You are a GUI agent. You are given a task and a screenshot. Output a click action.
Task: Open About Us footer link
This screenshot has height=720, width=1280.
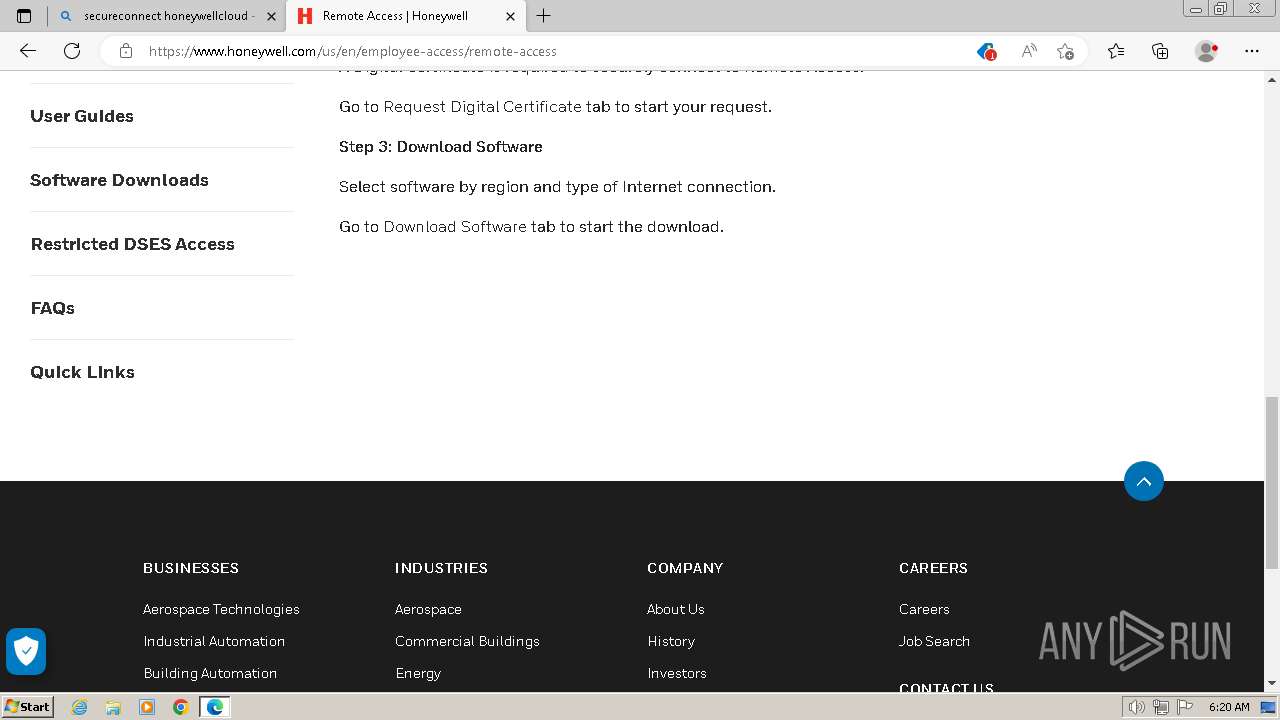point(676,609)
